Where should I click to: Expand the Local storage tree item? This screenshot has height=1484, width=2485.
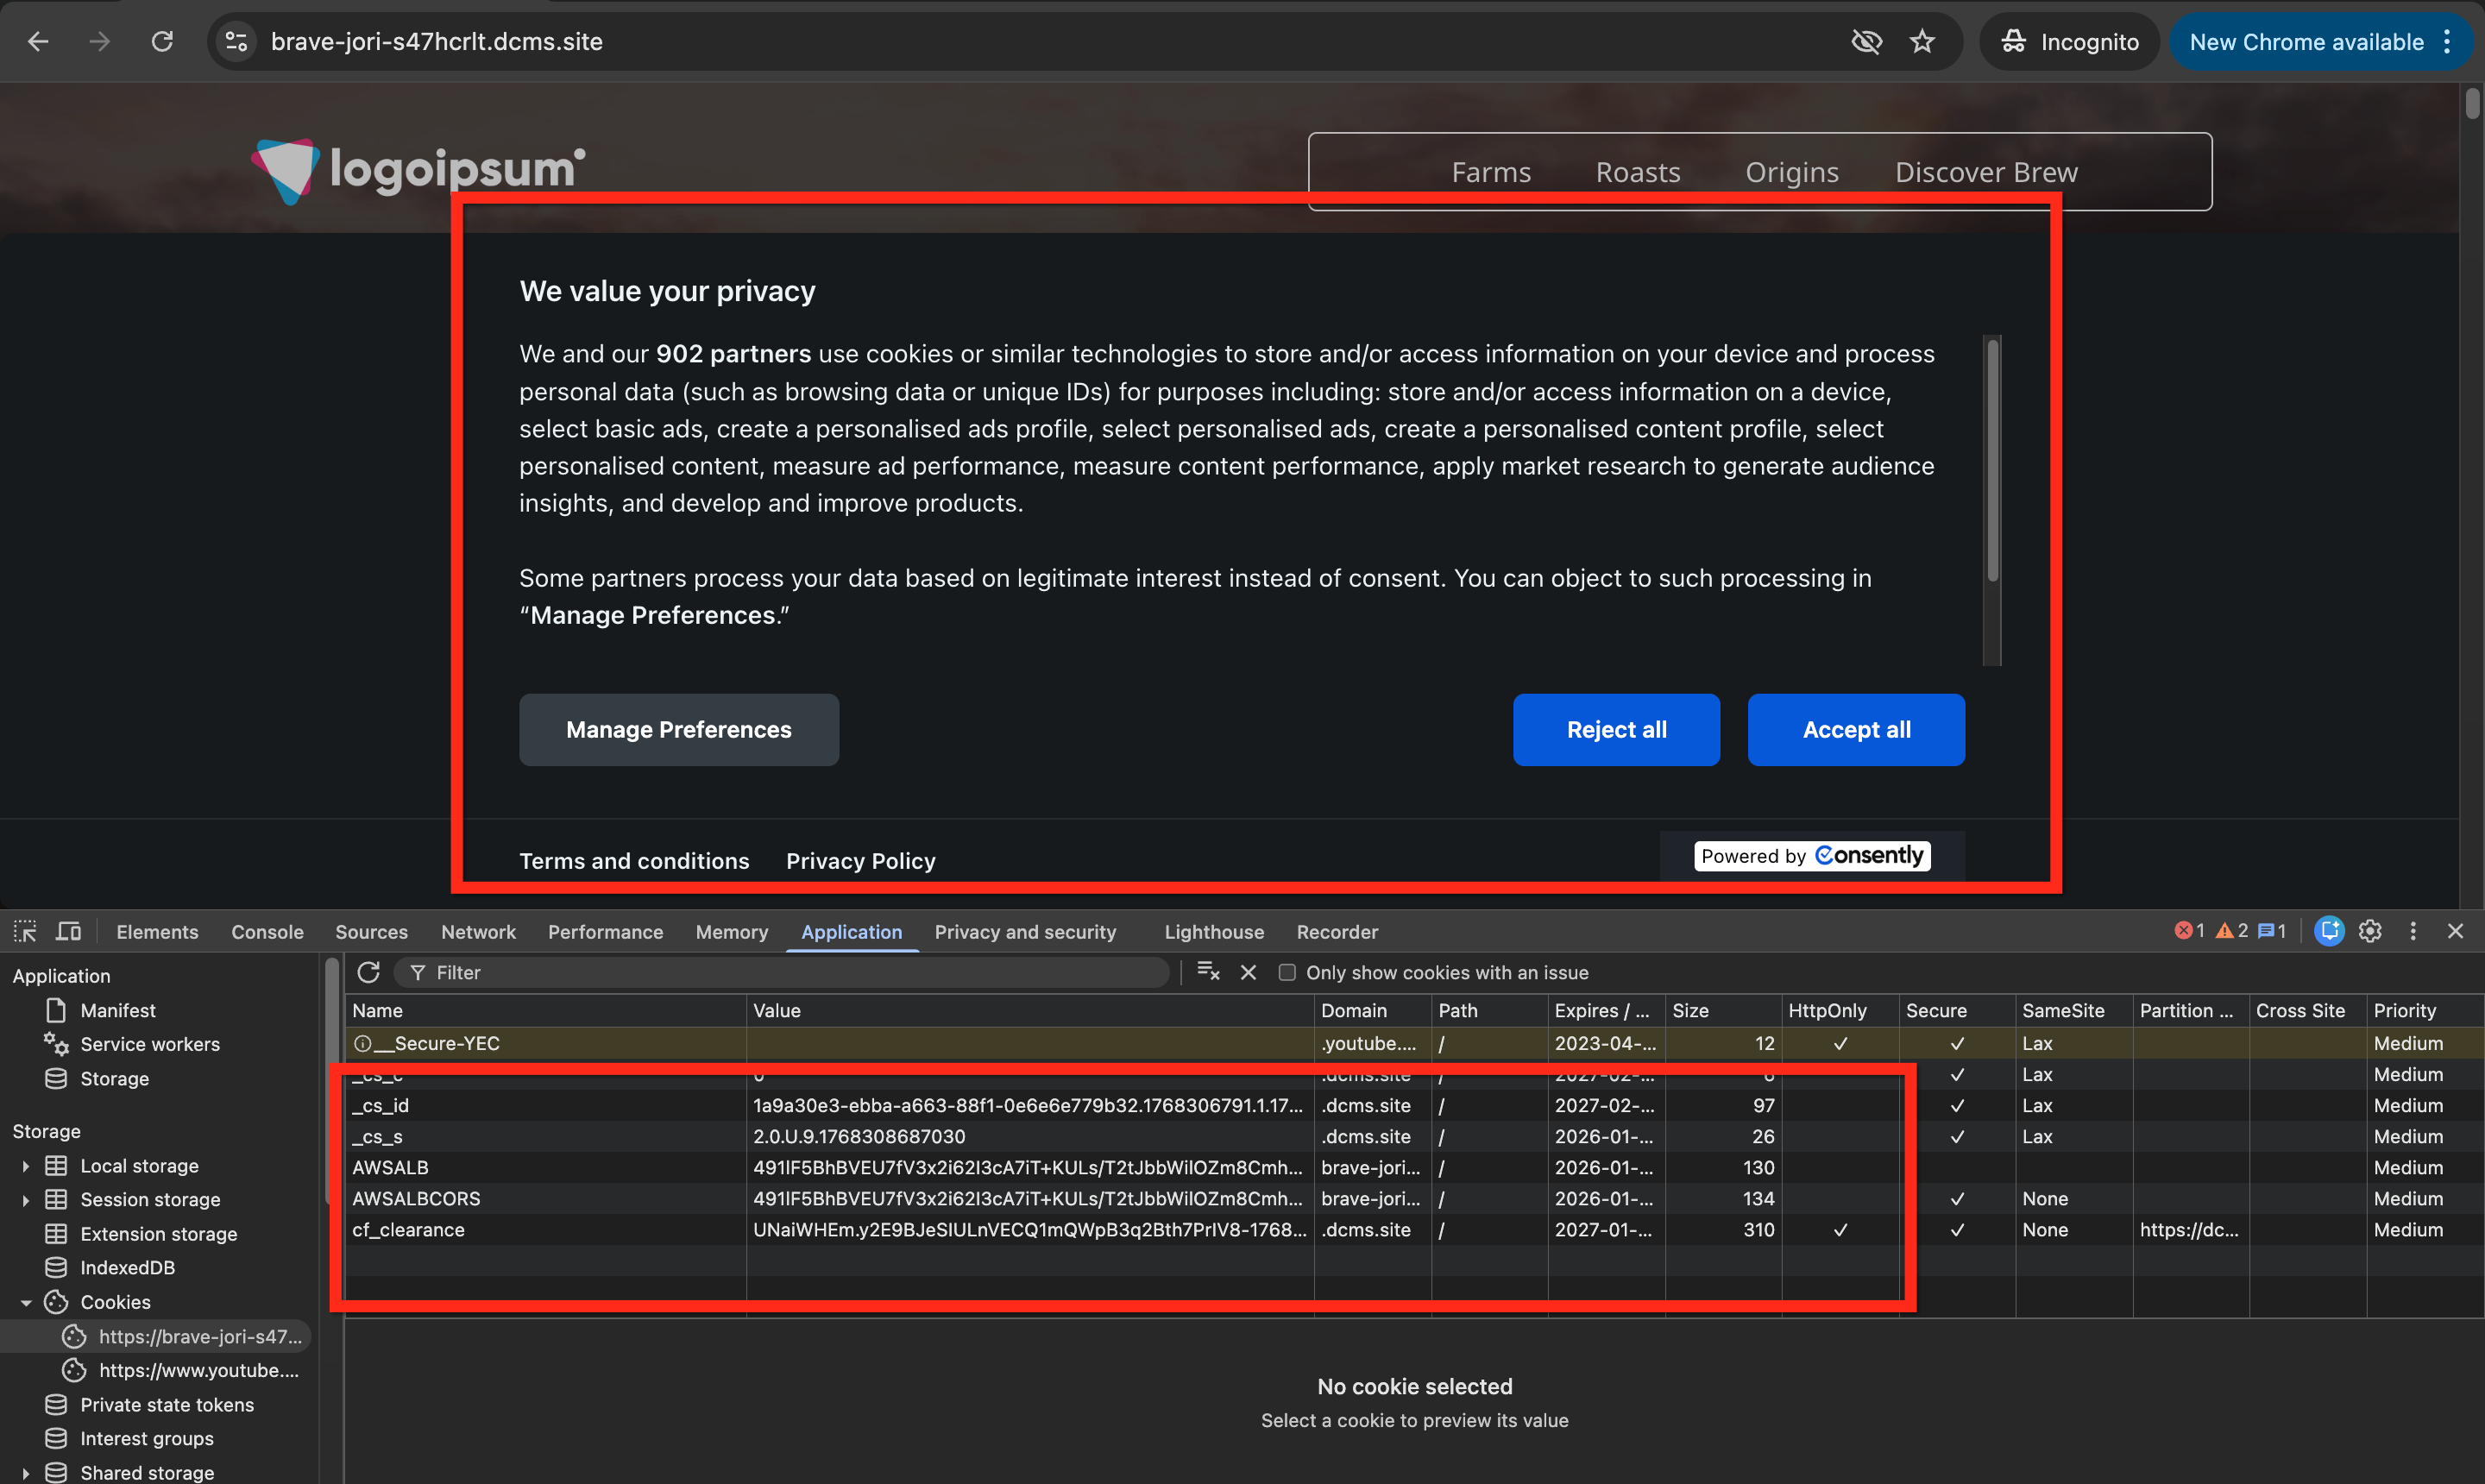[25, 1166]
